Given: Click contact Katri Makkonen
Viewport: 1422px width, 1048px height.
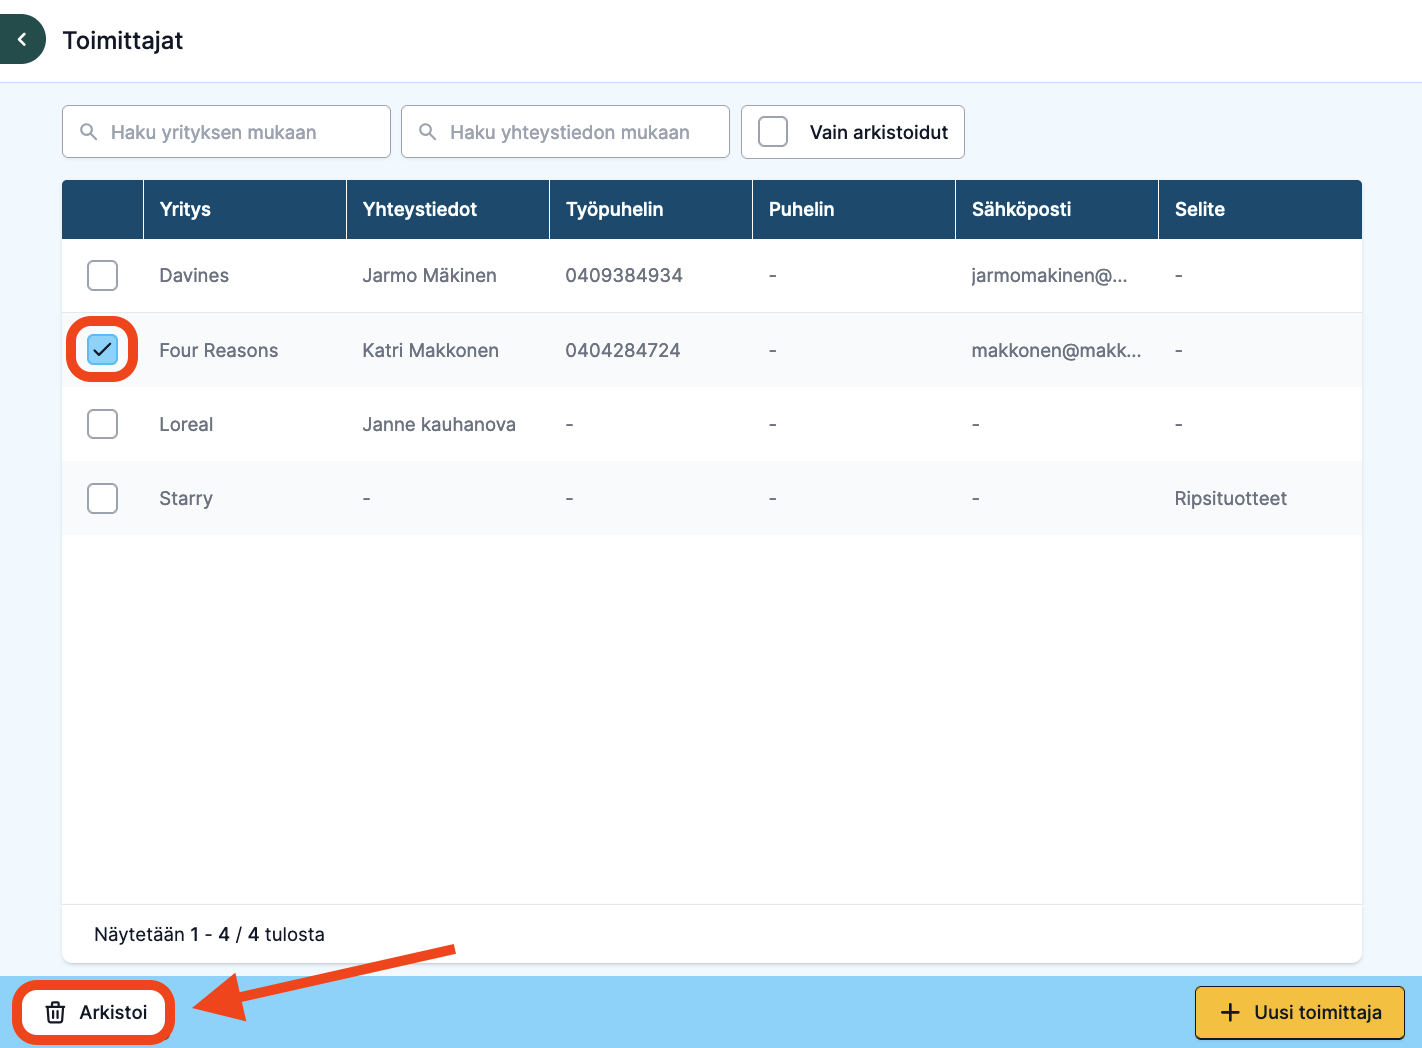Looking at the screenshot, I should coord(430,350).
